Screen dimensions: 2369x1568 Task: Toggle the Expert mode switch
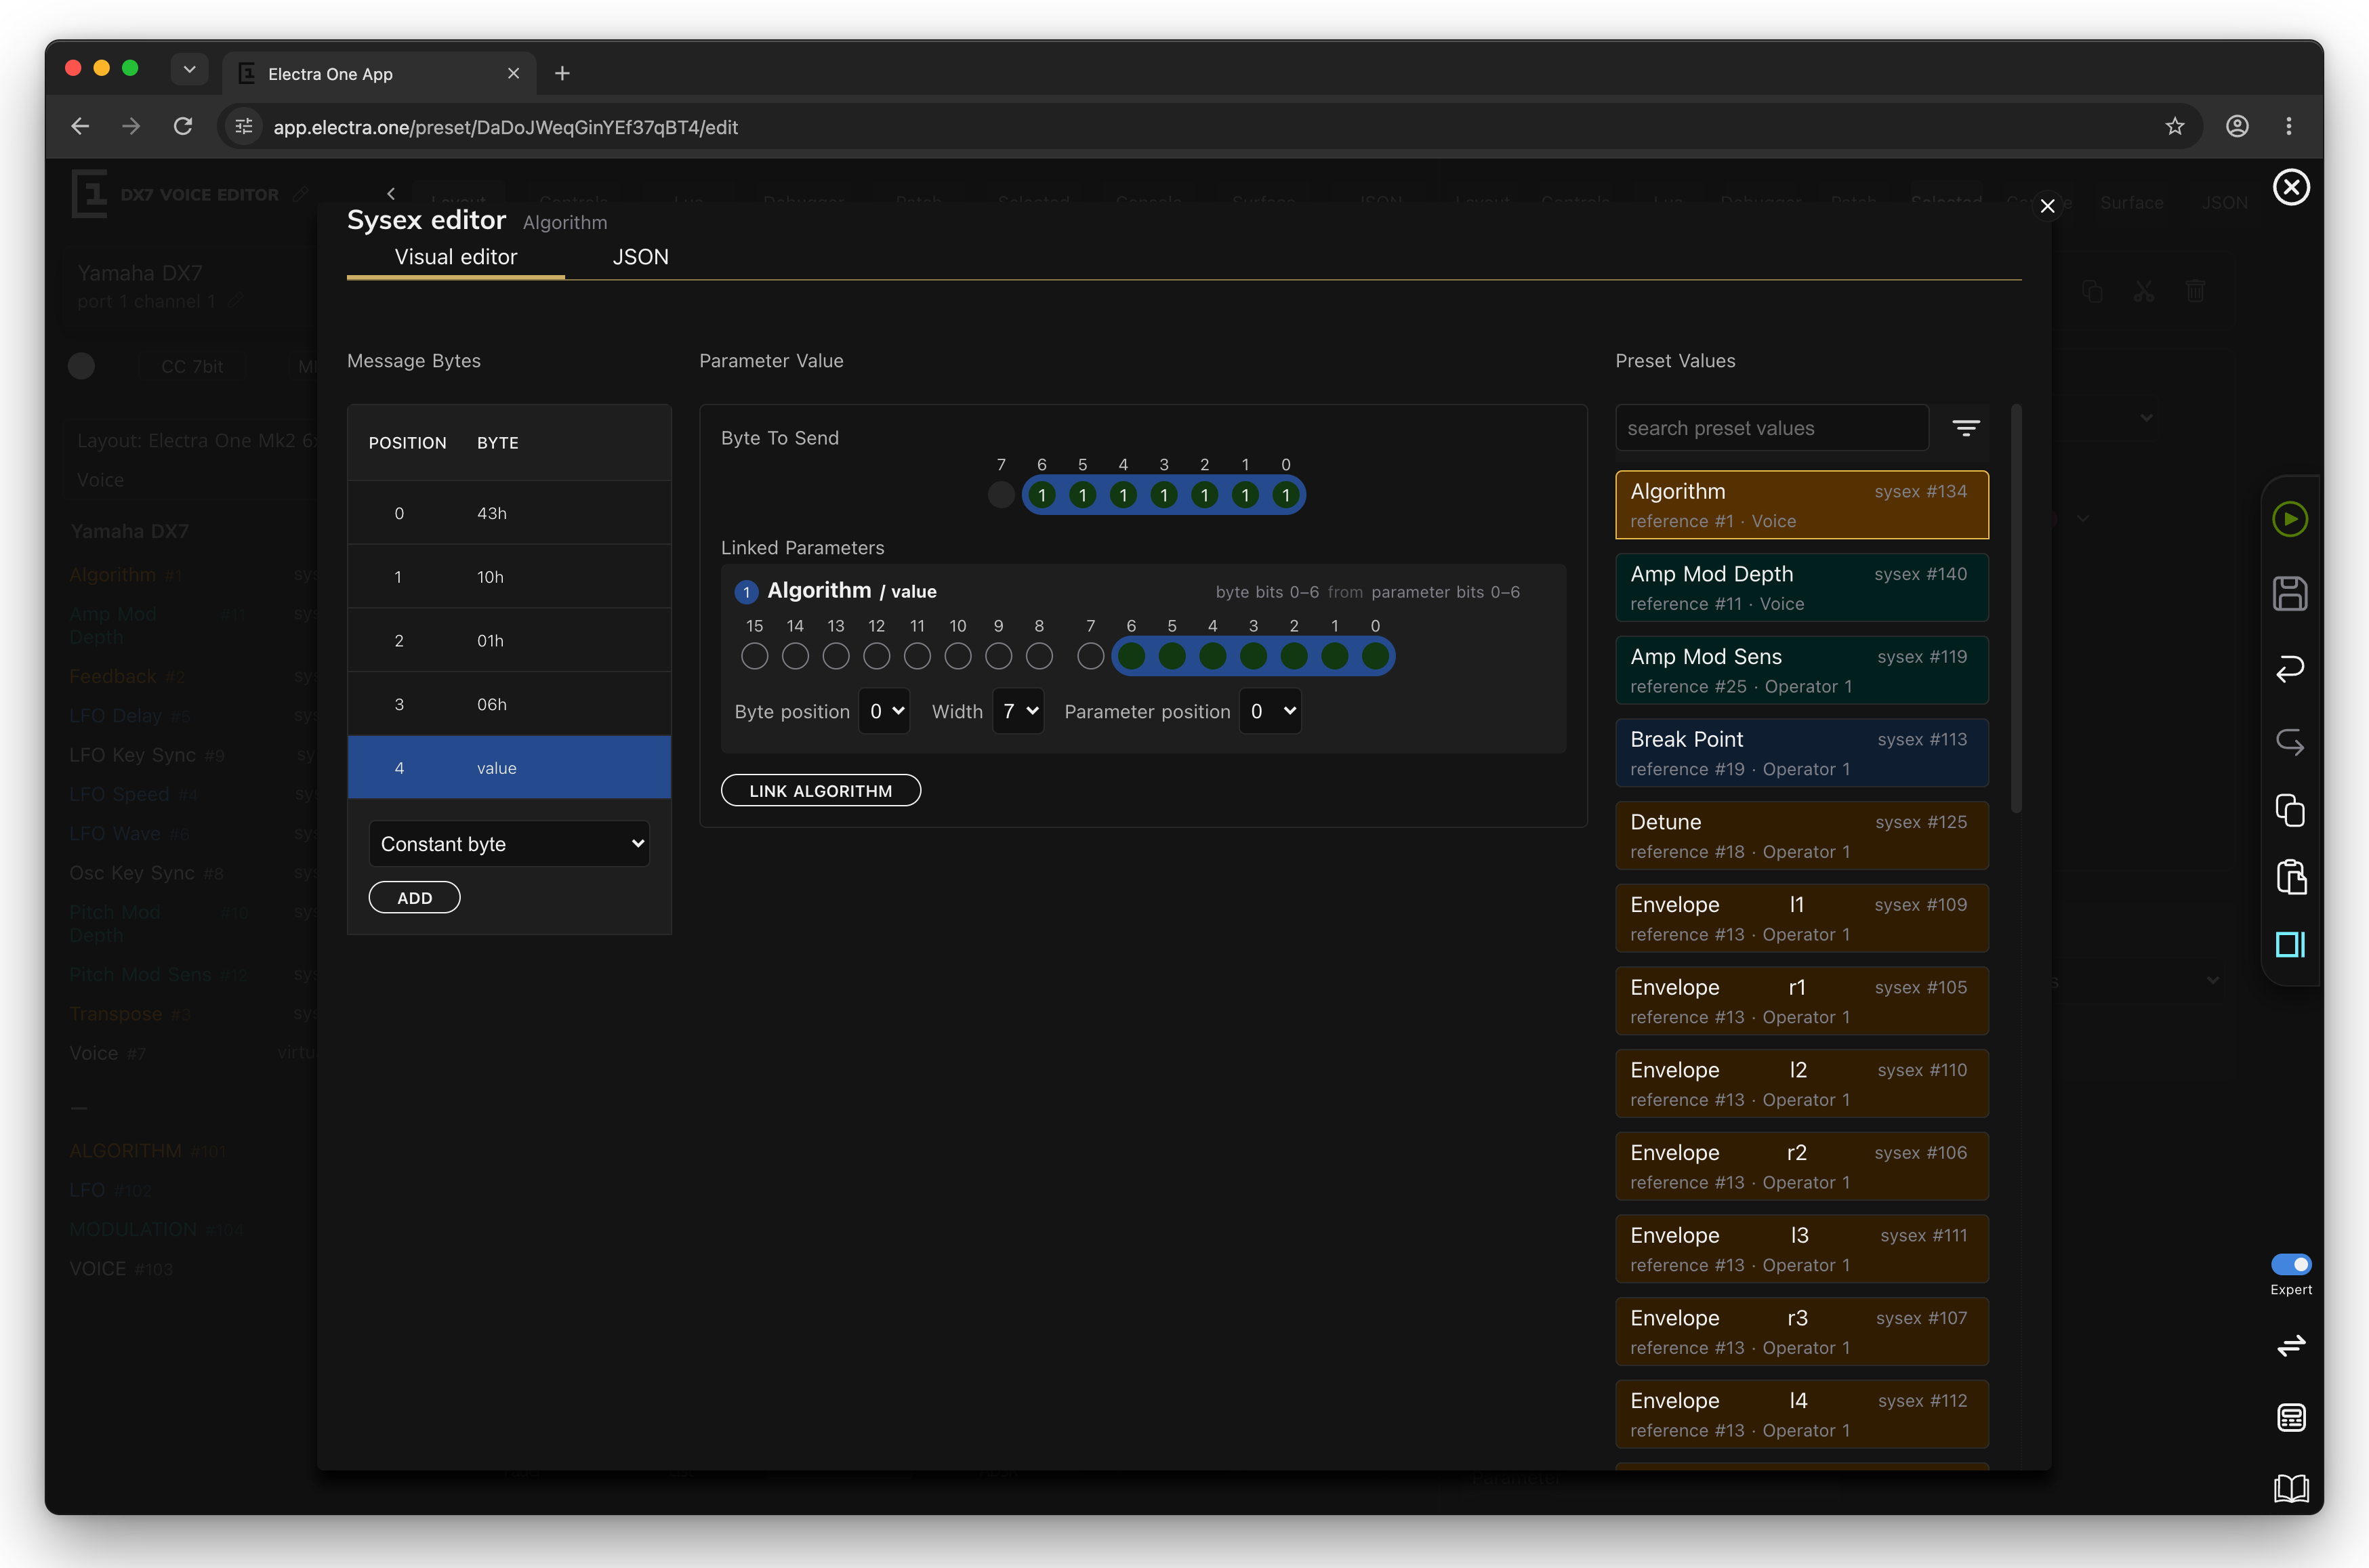point(2291,1264)
